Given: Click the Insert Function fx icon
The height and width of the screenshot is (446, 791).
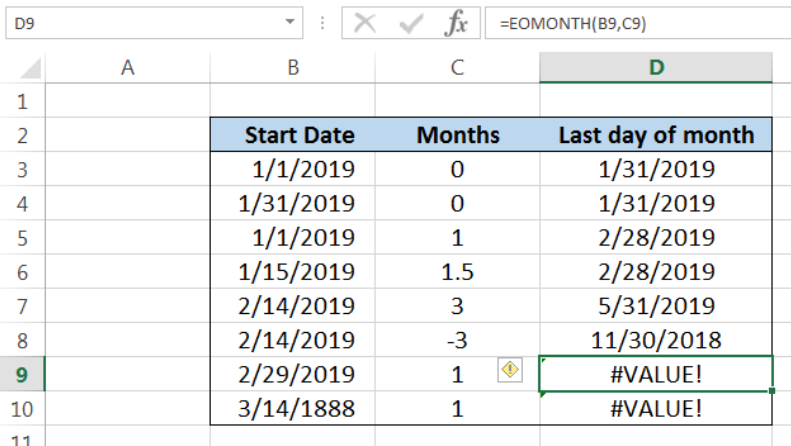Looking at the screenshot, I should pos(456,24).
